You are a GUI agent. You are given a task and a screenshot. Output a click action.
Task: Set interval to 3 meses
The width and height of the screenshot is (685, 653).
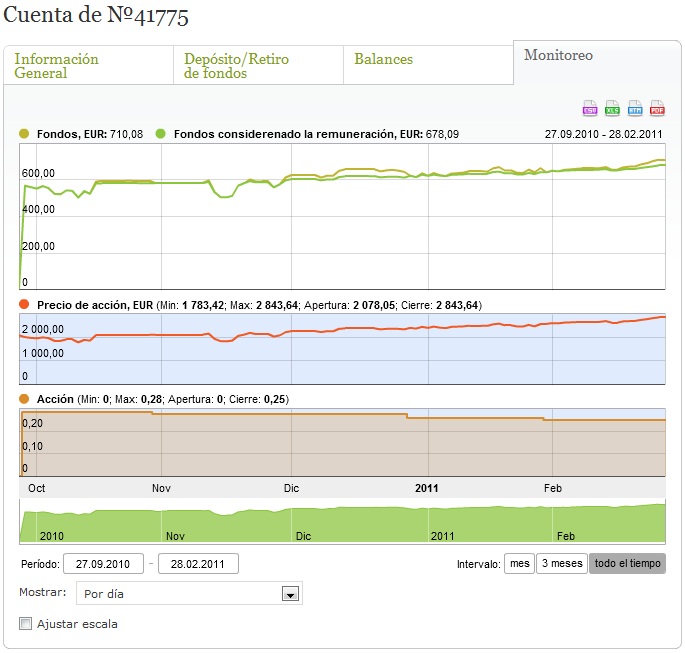pyautogui.click(x=562, y=563)
